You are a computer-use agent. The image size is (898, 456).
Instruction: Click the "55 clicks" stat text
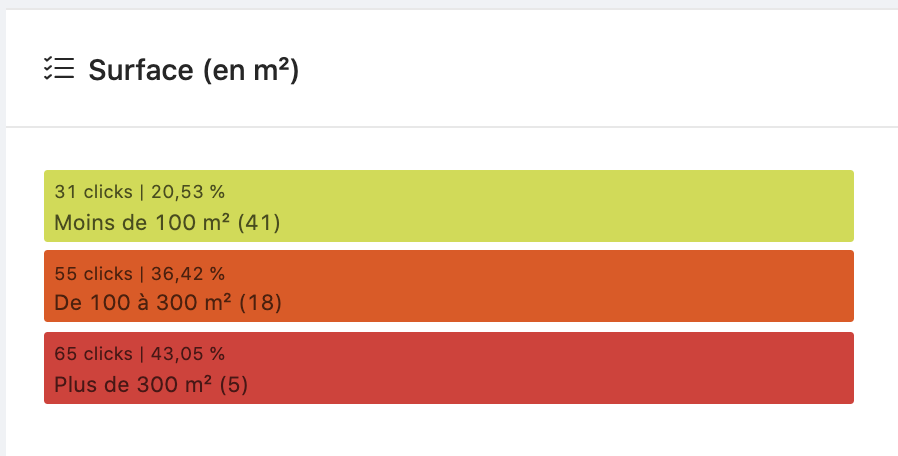[93, 273]
